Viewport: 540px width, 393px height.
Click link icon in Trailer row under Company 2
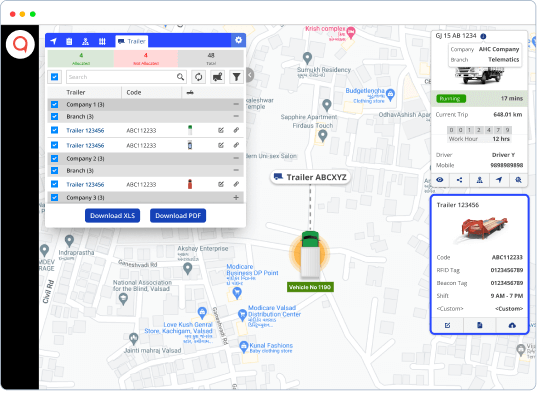tap(236, 184)
